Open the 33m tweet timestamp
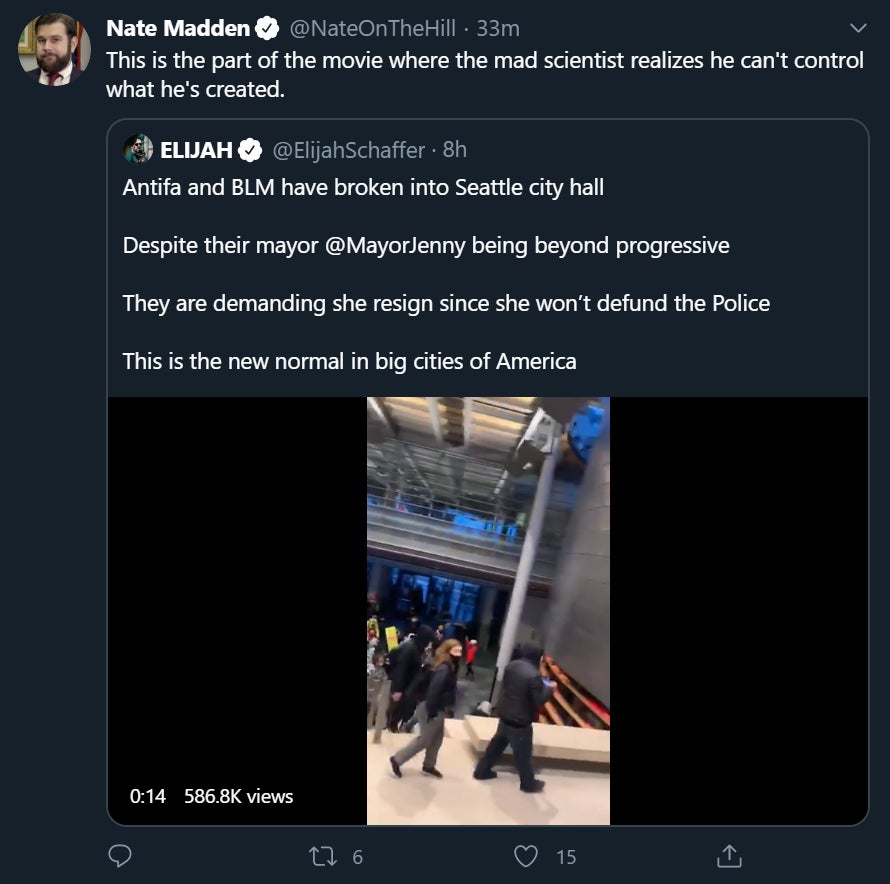 pos(498,28)
